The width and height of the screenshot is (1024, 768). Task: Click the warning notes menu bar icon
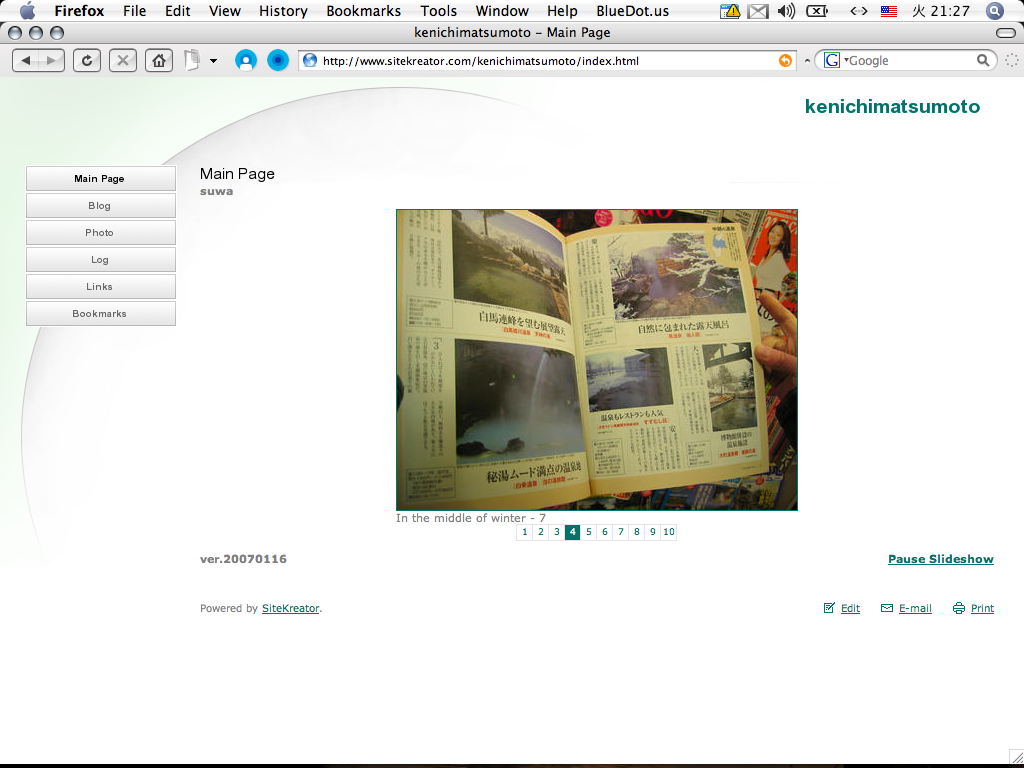tap(729, 11)
